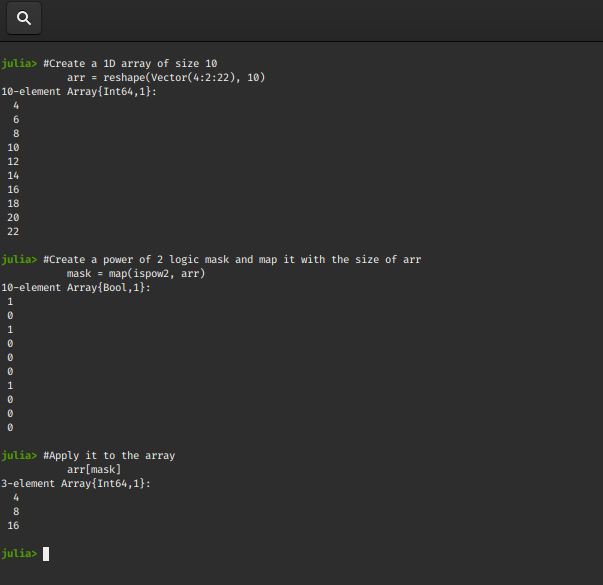Select the "10-element Array{Int64,1}:" output header

tap(79, 91)
